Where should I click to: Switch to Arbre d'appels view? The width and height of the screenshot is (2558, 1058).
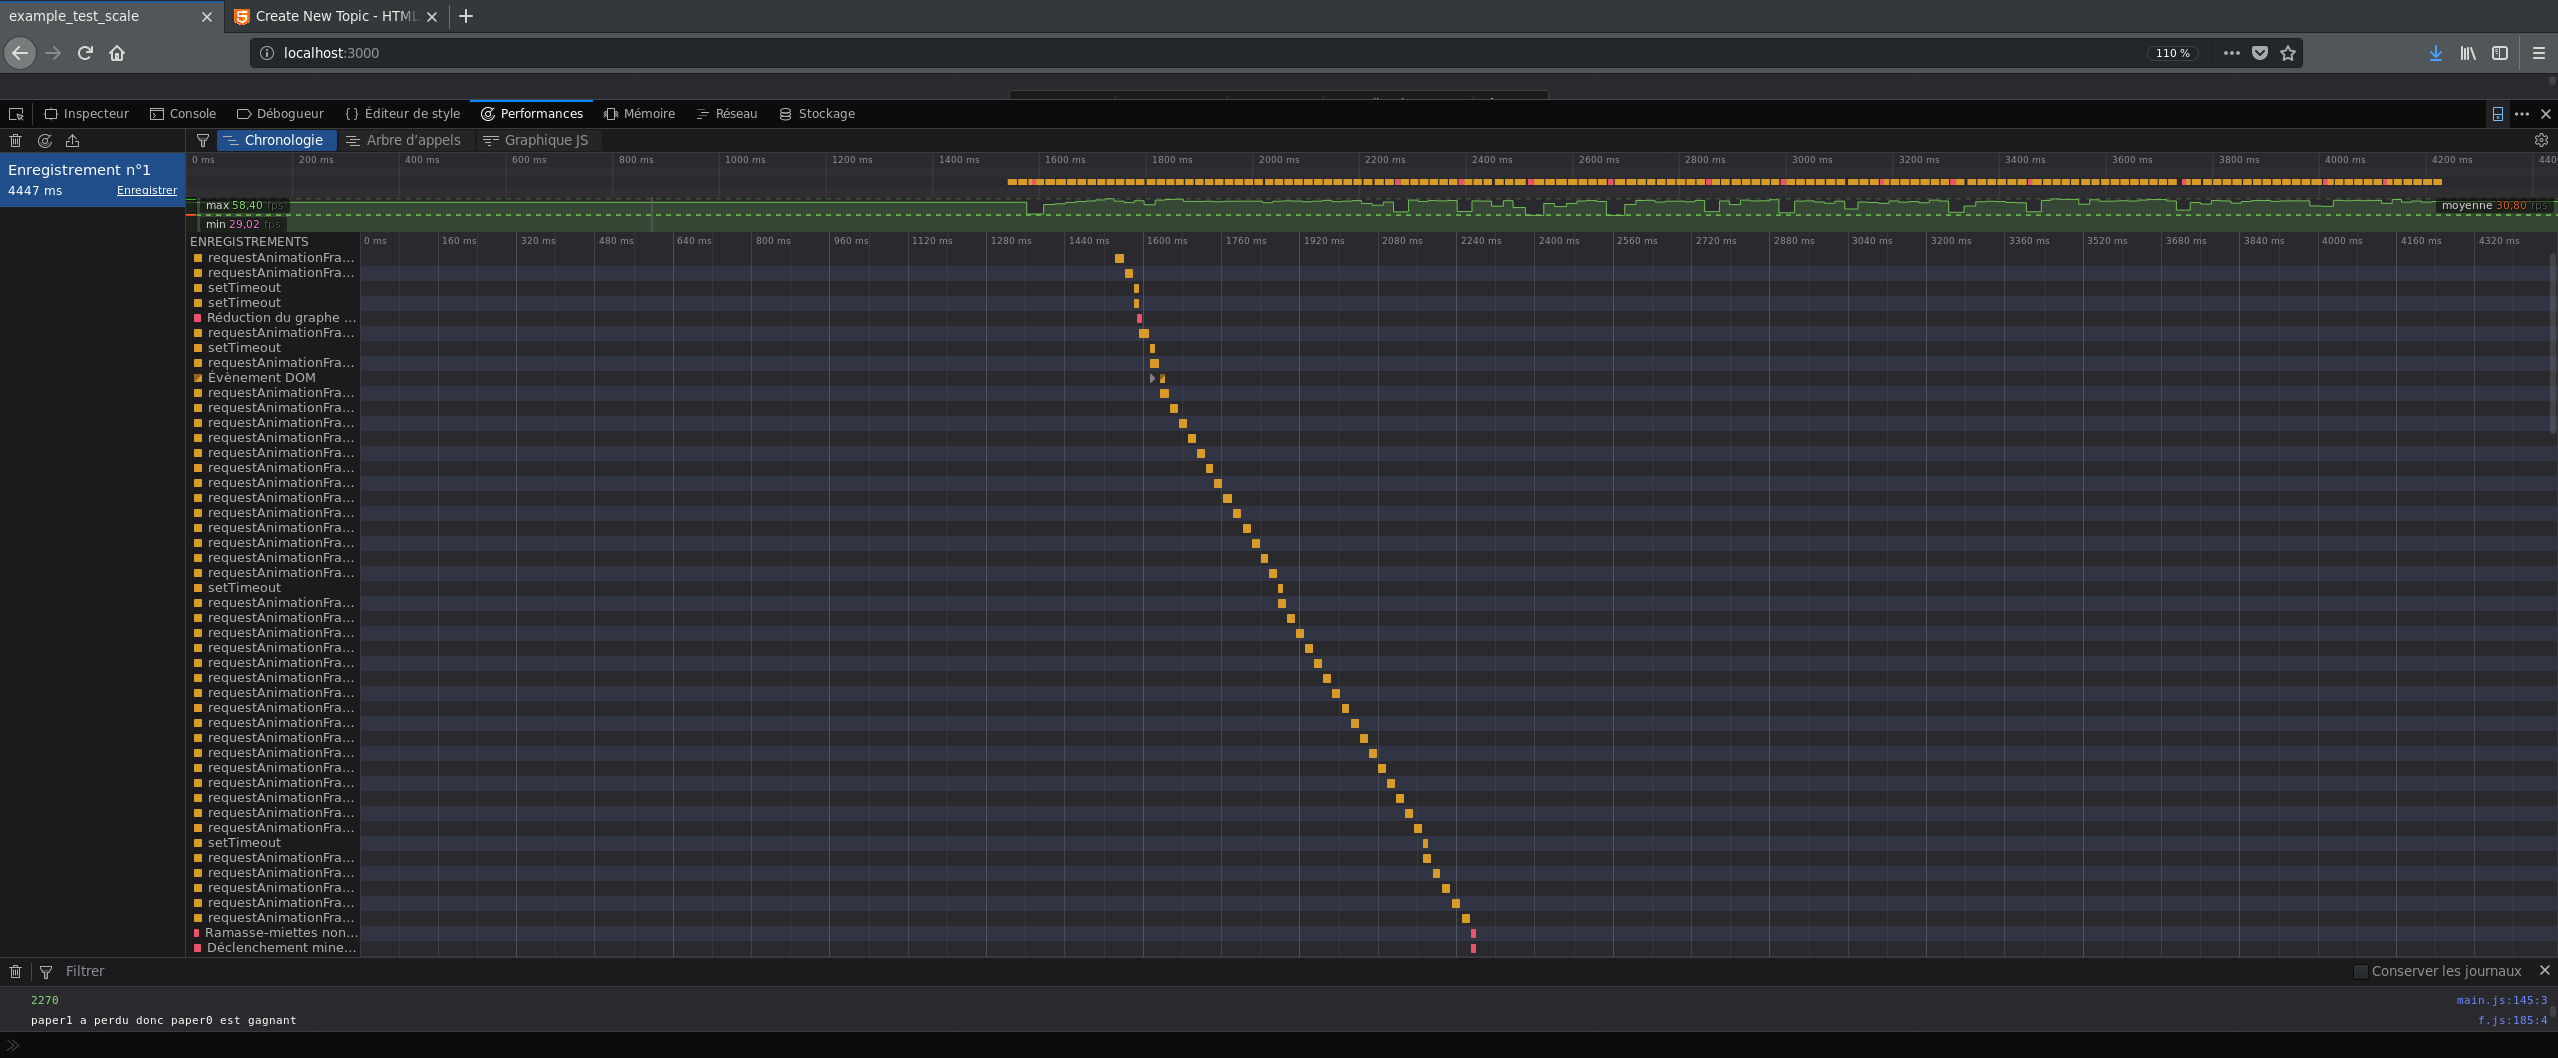(404, 141)
